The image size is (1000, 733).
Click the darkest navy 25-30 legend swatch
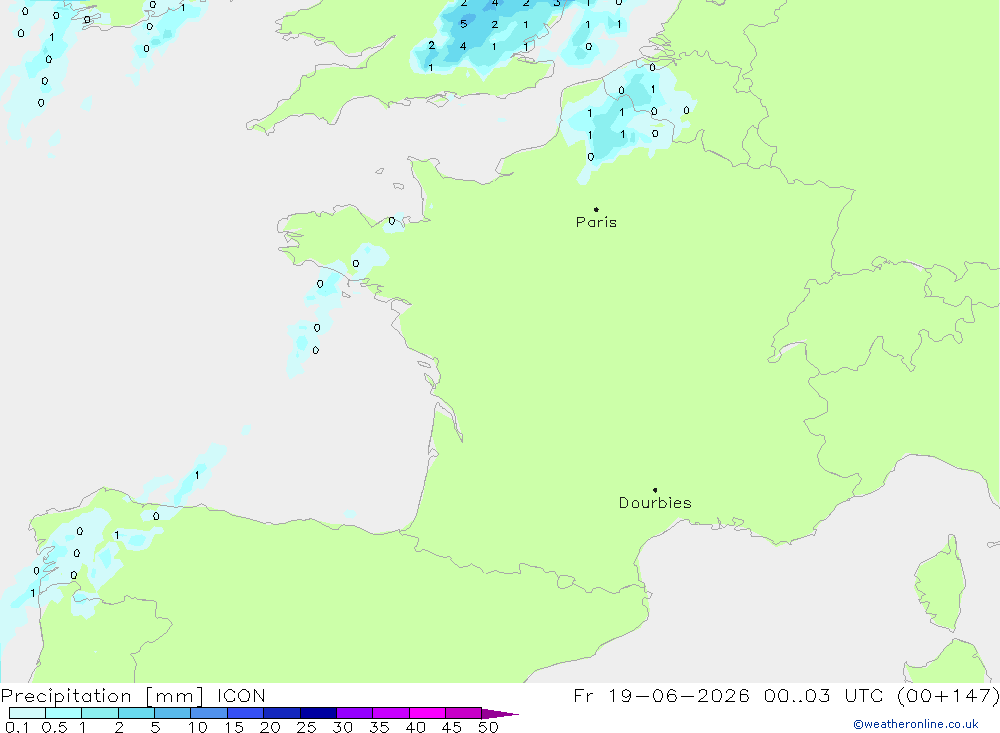coord(318,713)
